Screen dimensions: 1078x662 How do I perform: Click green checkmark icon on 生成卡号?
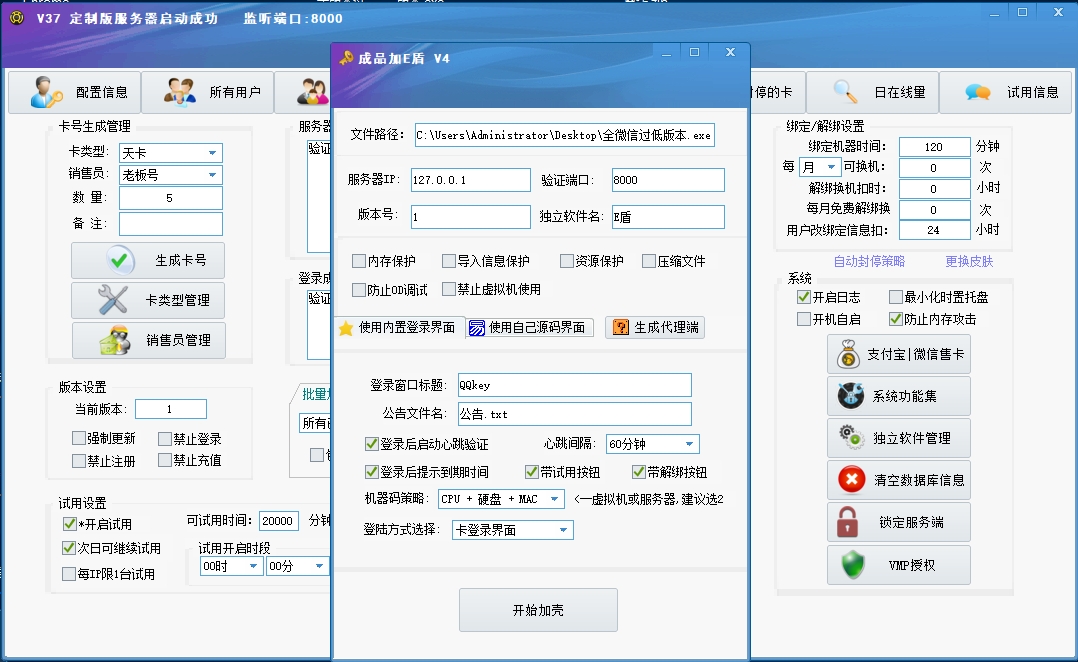click(x=120, y=260)
